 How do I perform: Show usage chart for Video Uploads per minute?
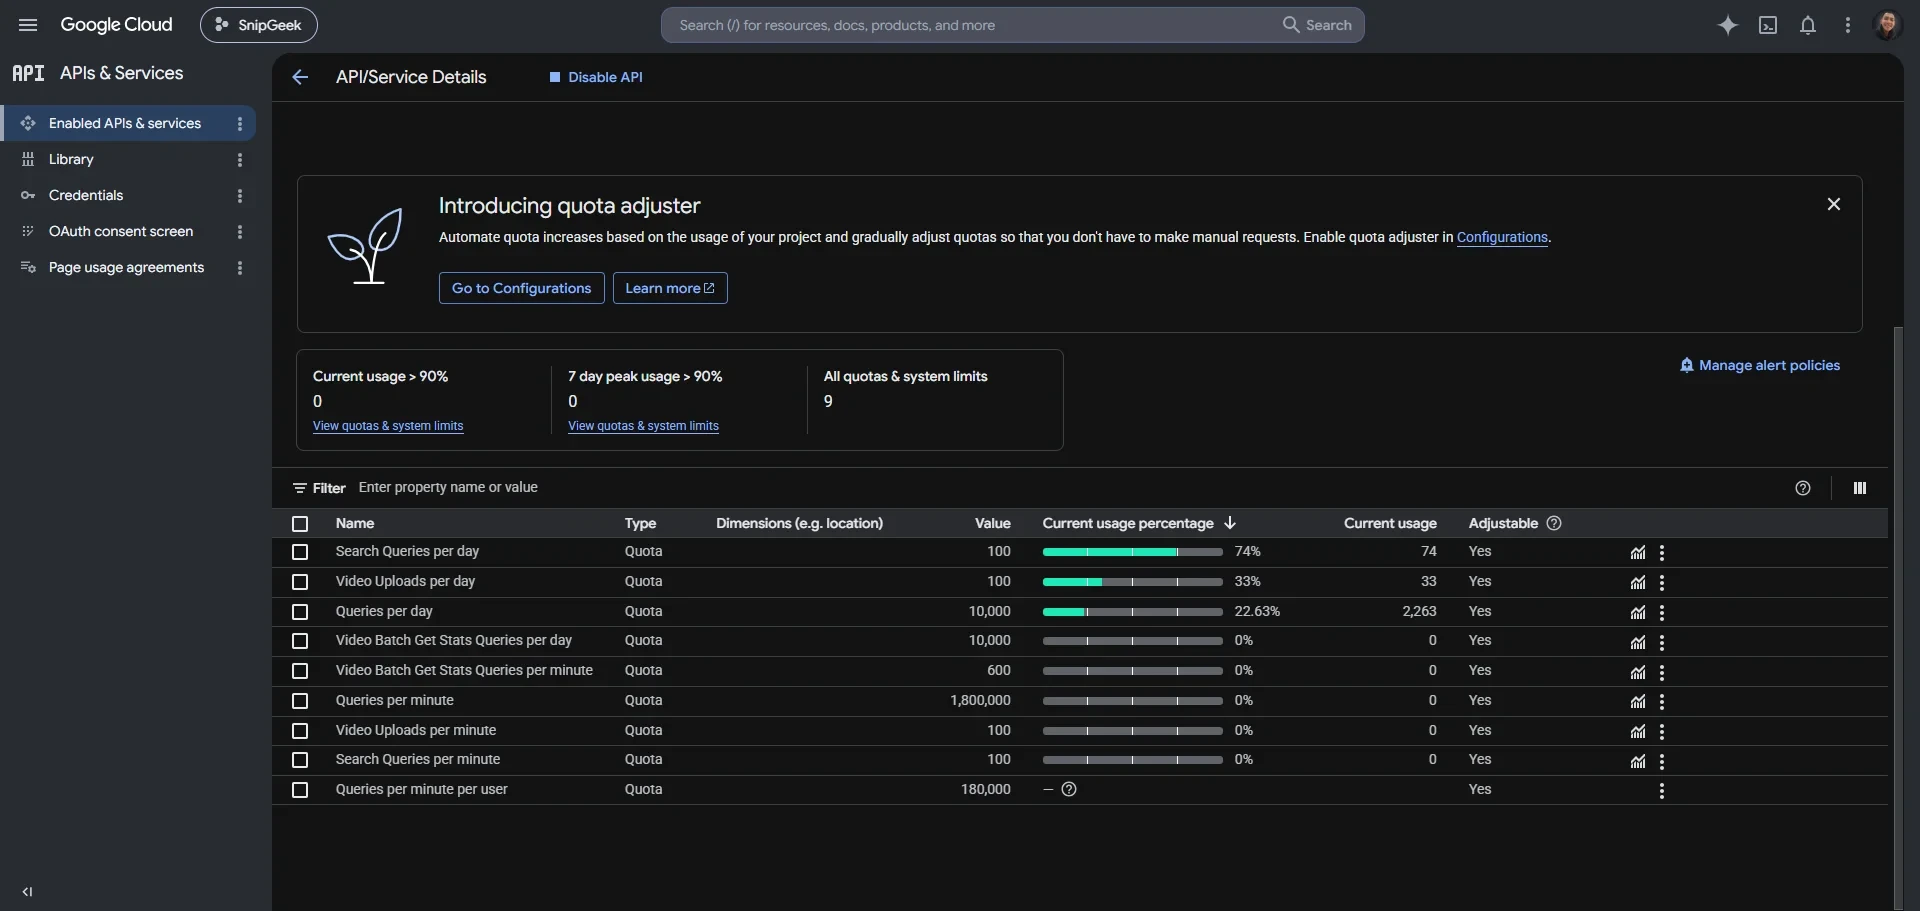[1638, 731]
